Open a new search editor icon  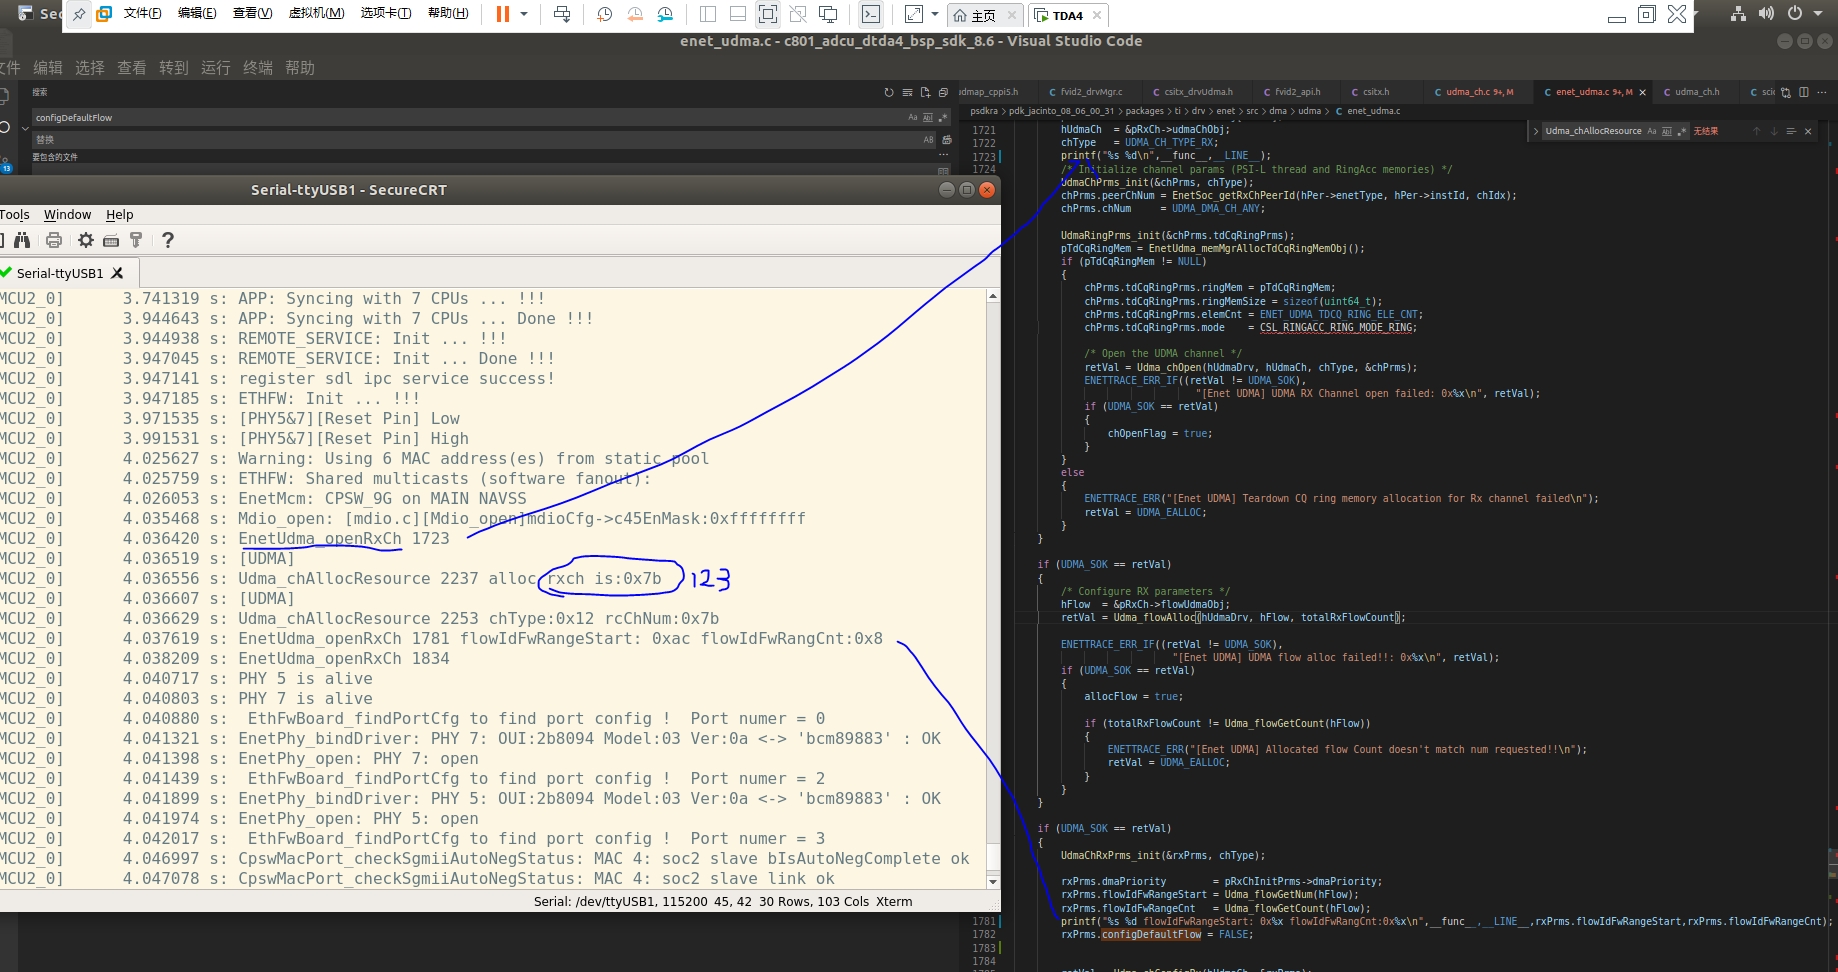point(925,92)
